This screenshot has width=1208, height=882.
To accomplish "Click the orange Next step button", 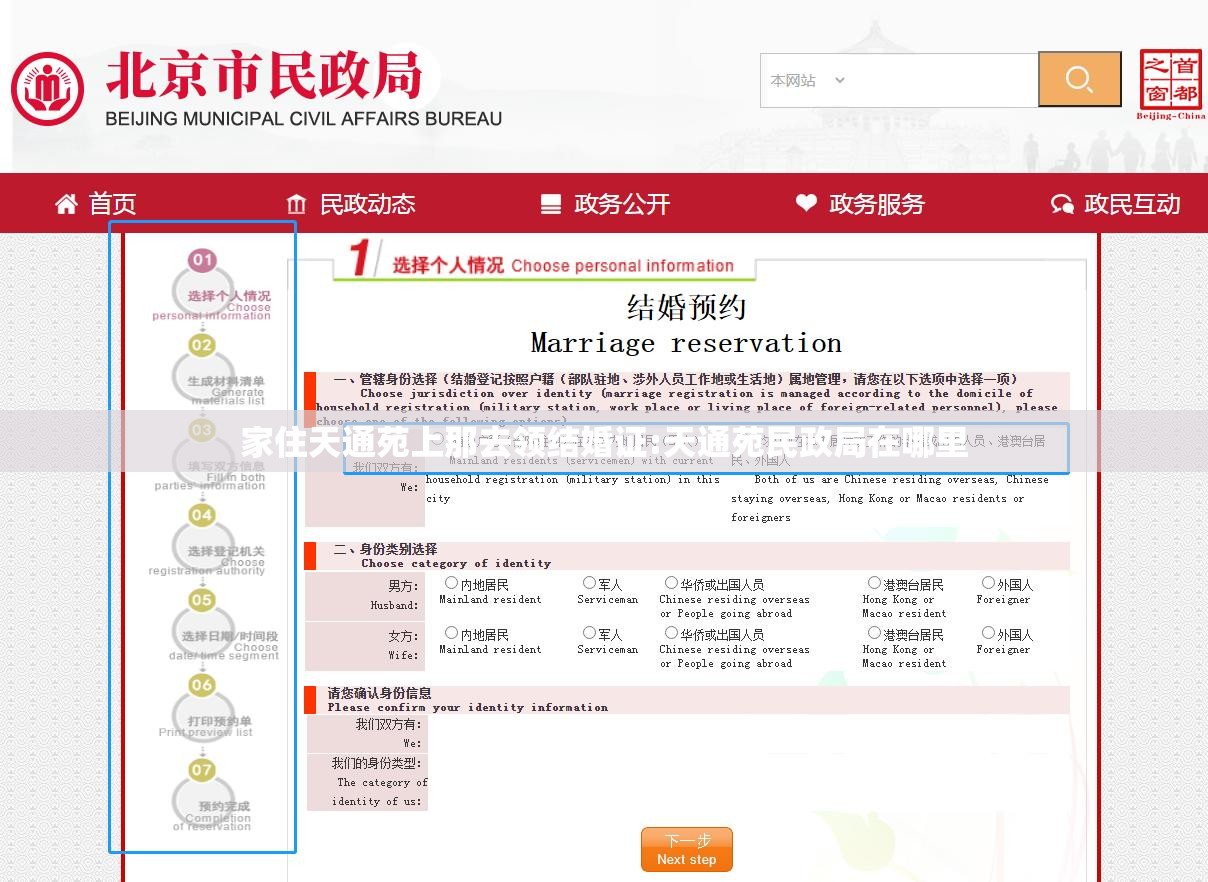I will point(686,850).
